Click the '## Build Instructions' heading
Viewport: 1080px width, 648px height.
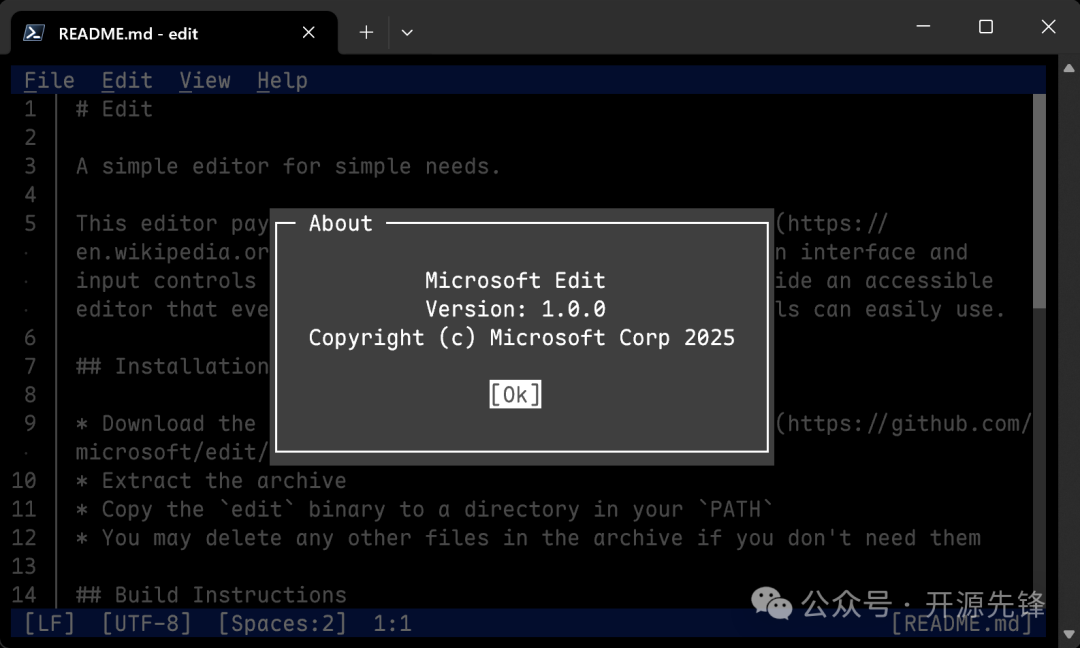(211, 594)
